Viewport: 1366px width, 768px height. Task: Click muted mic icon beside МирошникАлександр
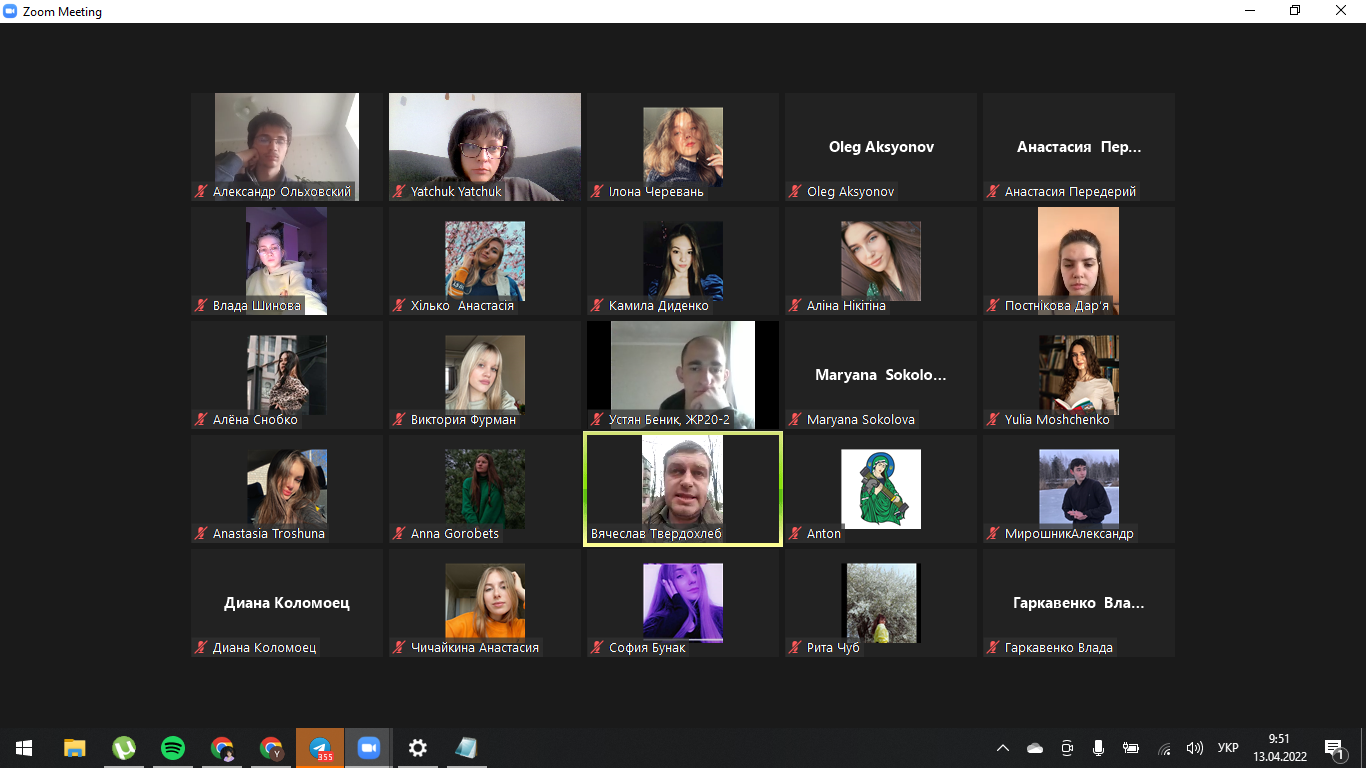993,533
